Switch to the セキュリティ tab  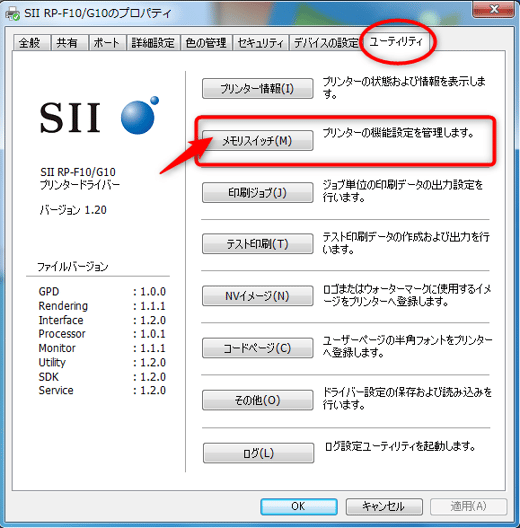click(261, 43)
